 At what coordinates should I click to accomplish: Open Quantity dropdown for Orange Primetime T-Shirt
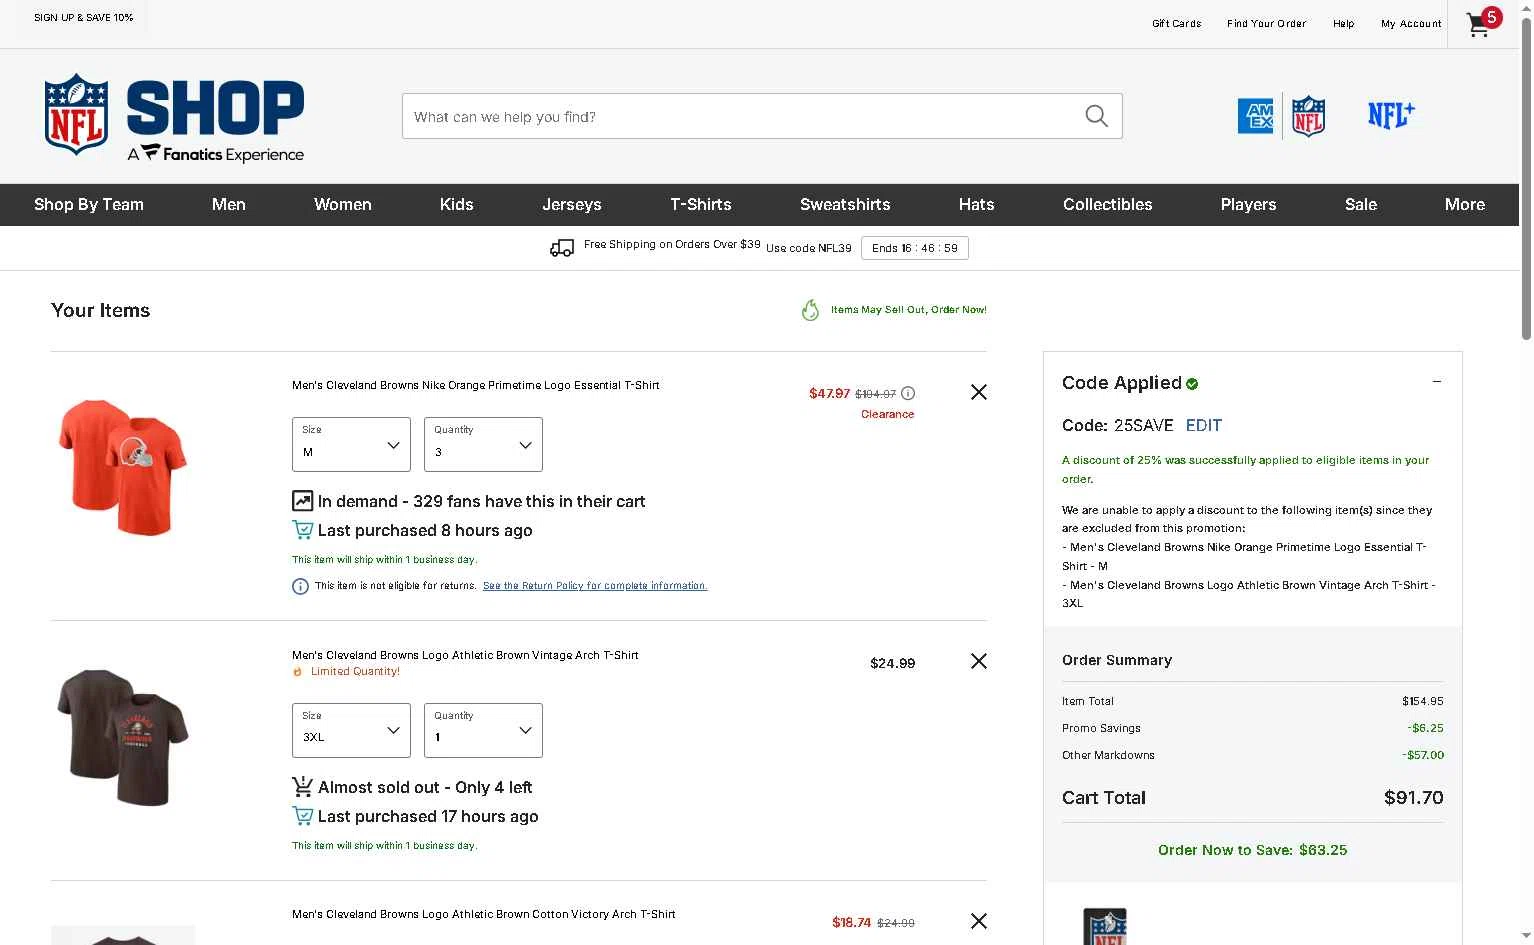pos(483,444)
